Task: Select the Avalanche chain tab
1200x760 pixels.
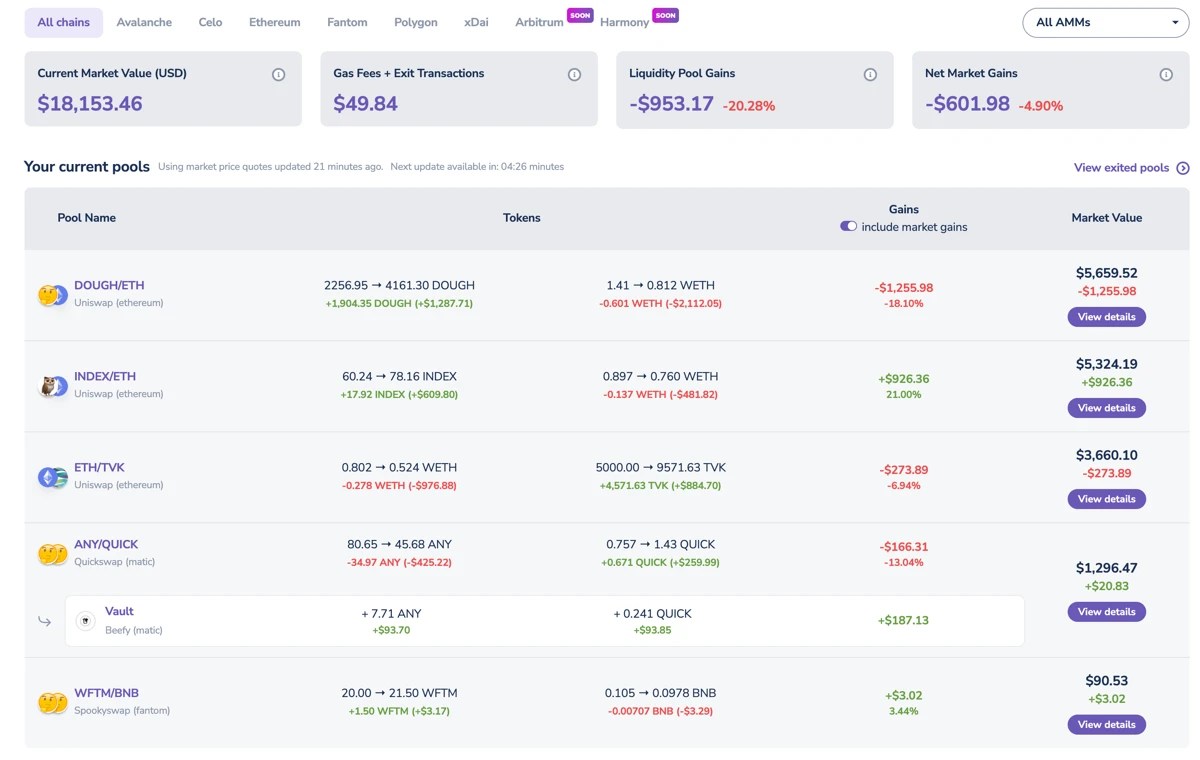Action: pos(144,22)
